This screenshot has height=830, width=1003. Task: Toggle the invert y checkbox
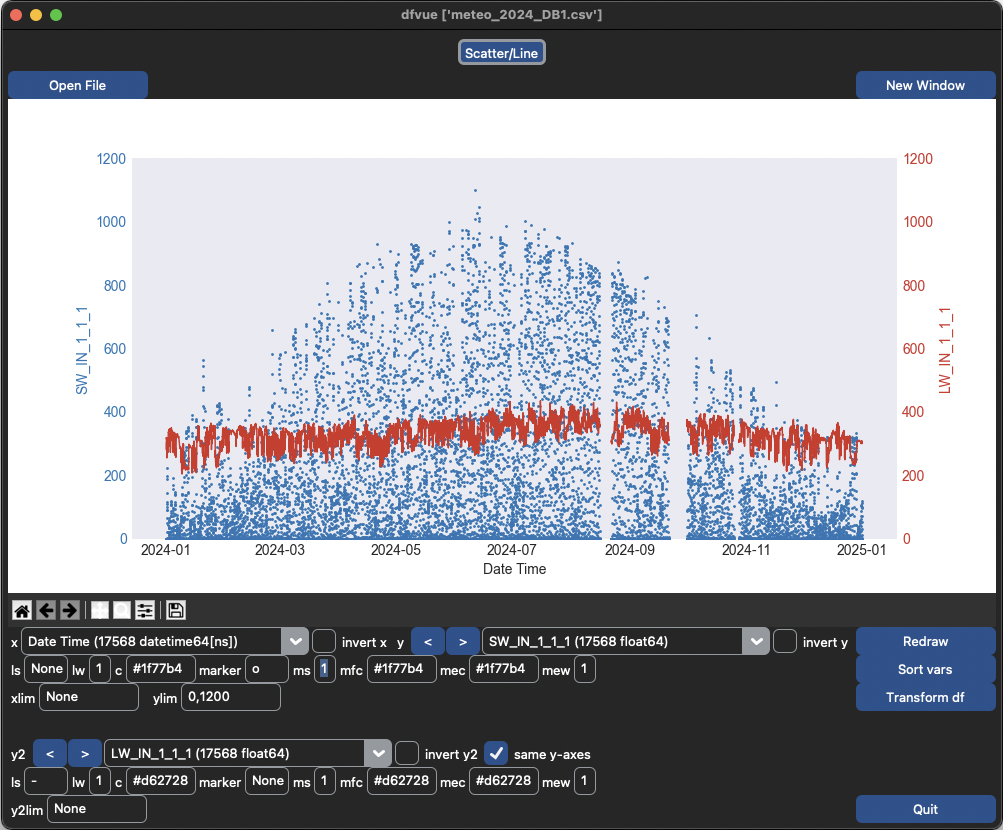[785, 641]
